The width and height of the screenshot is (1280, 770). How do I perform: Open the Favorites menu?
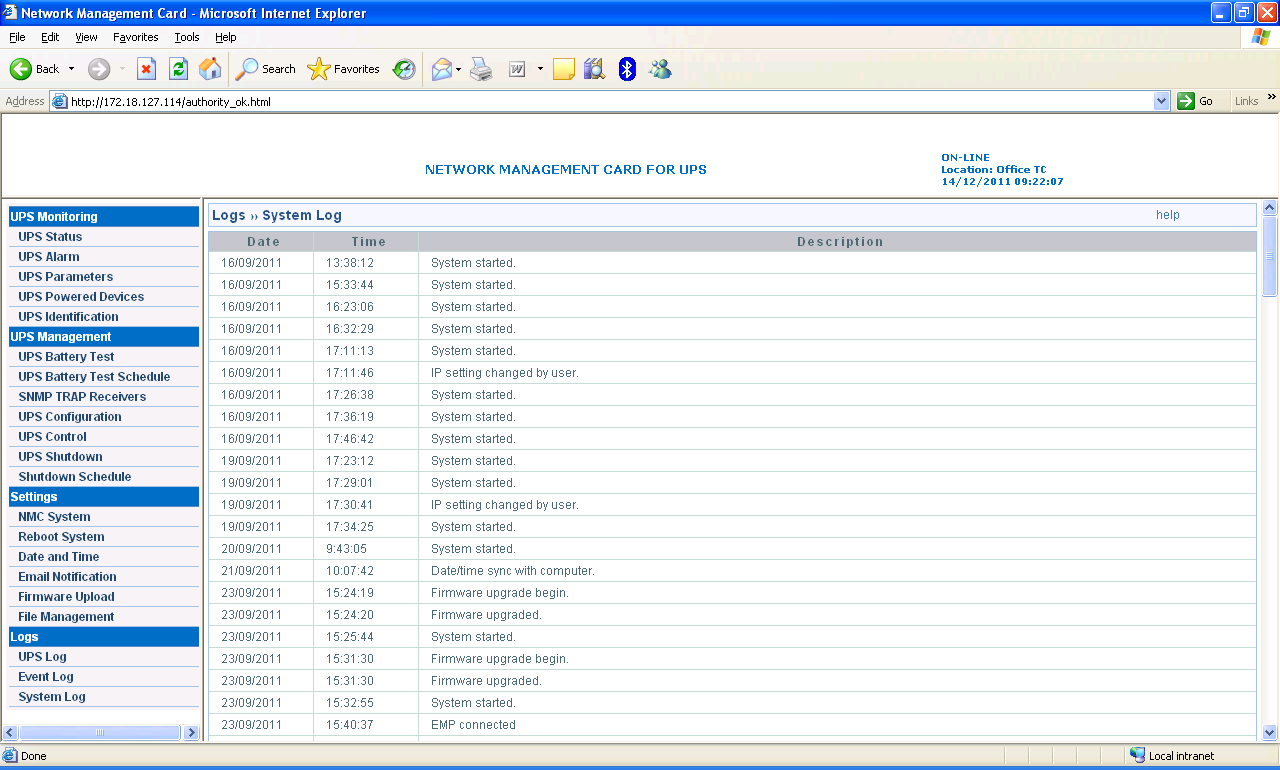pyautogui.click(x=136, y=37)
